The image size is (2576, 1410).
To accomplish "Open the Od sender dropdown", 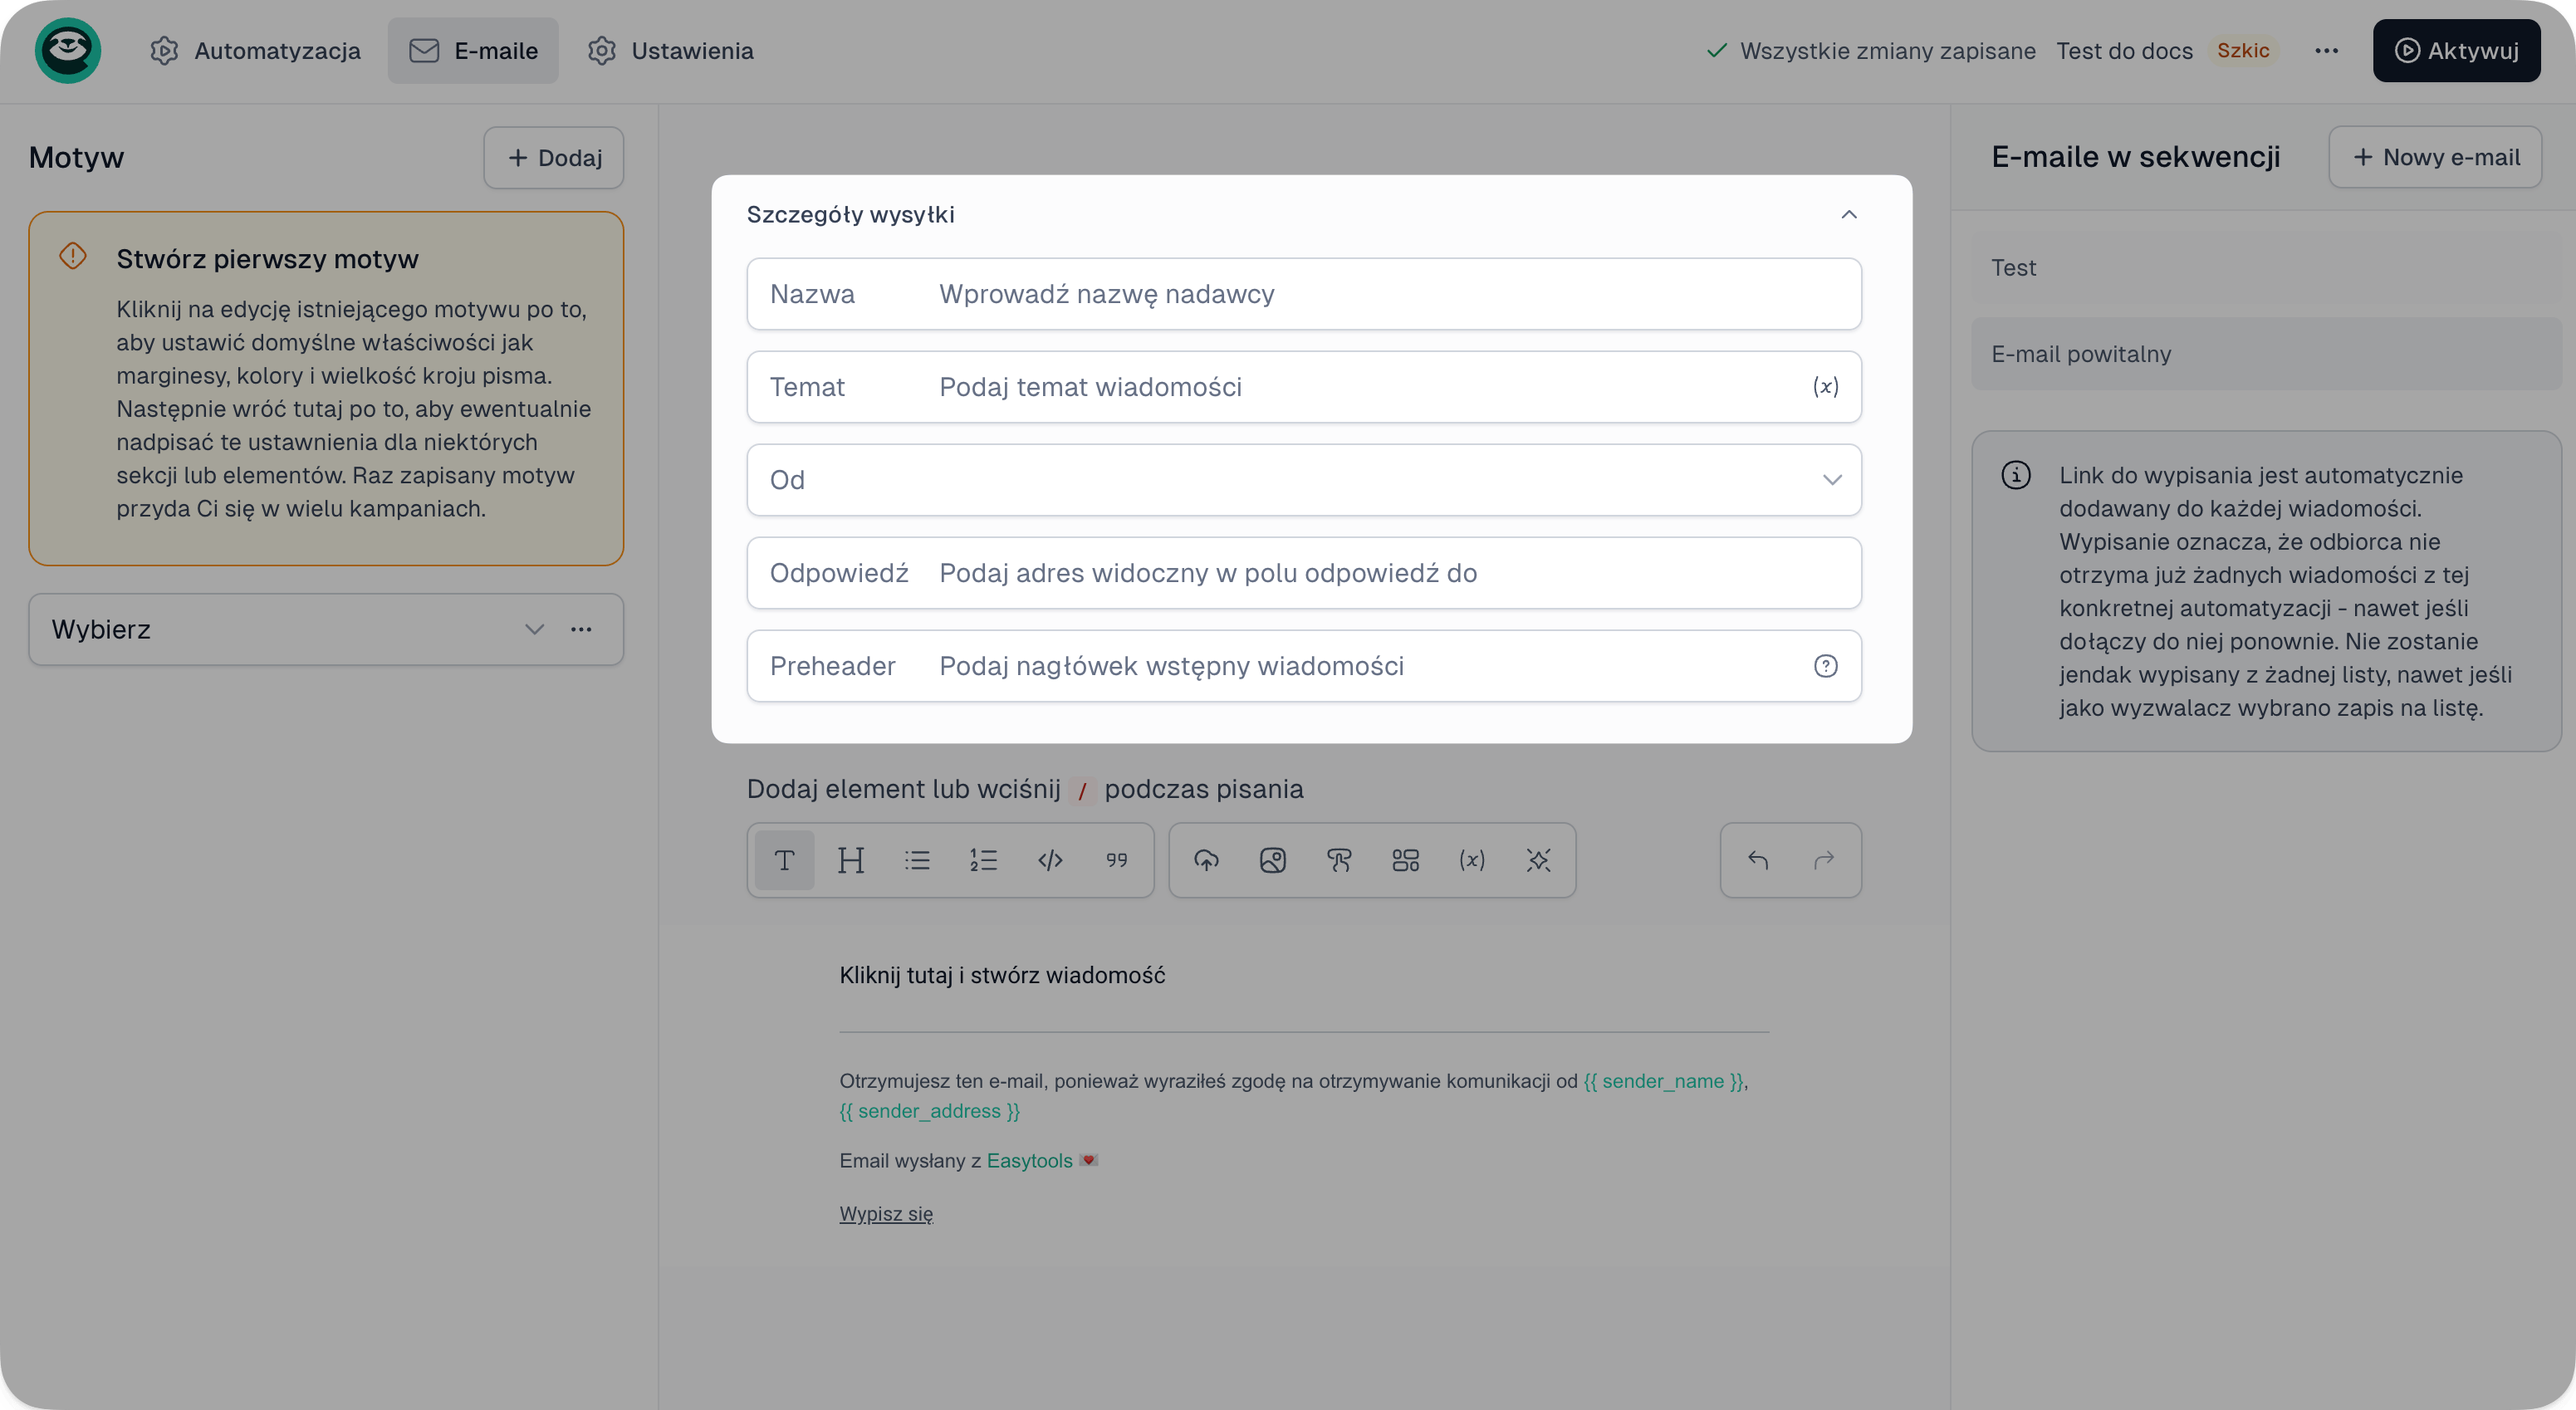I will (1304, 480).
